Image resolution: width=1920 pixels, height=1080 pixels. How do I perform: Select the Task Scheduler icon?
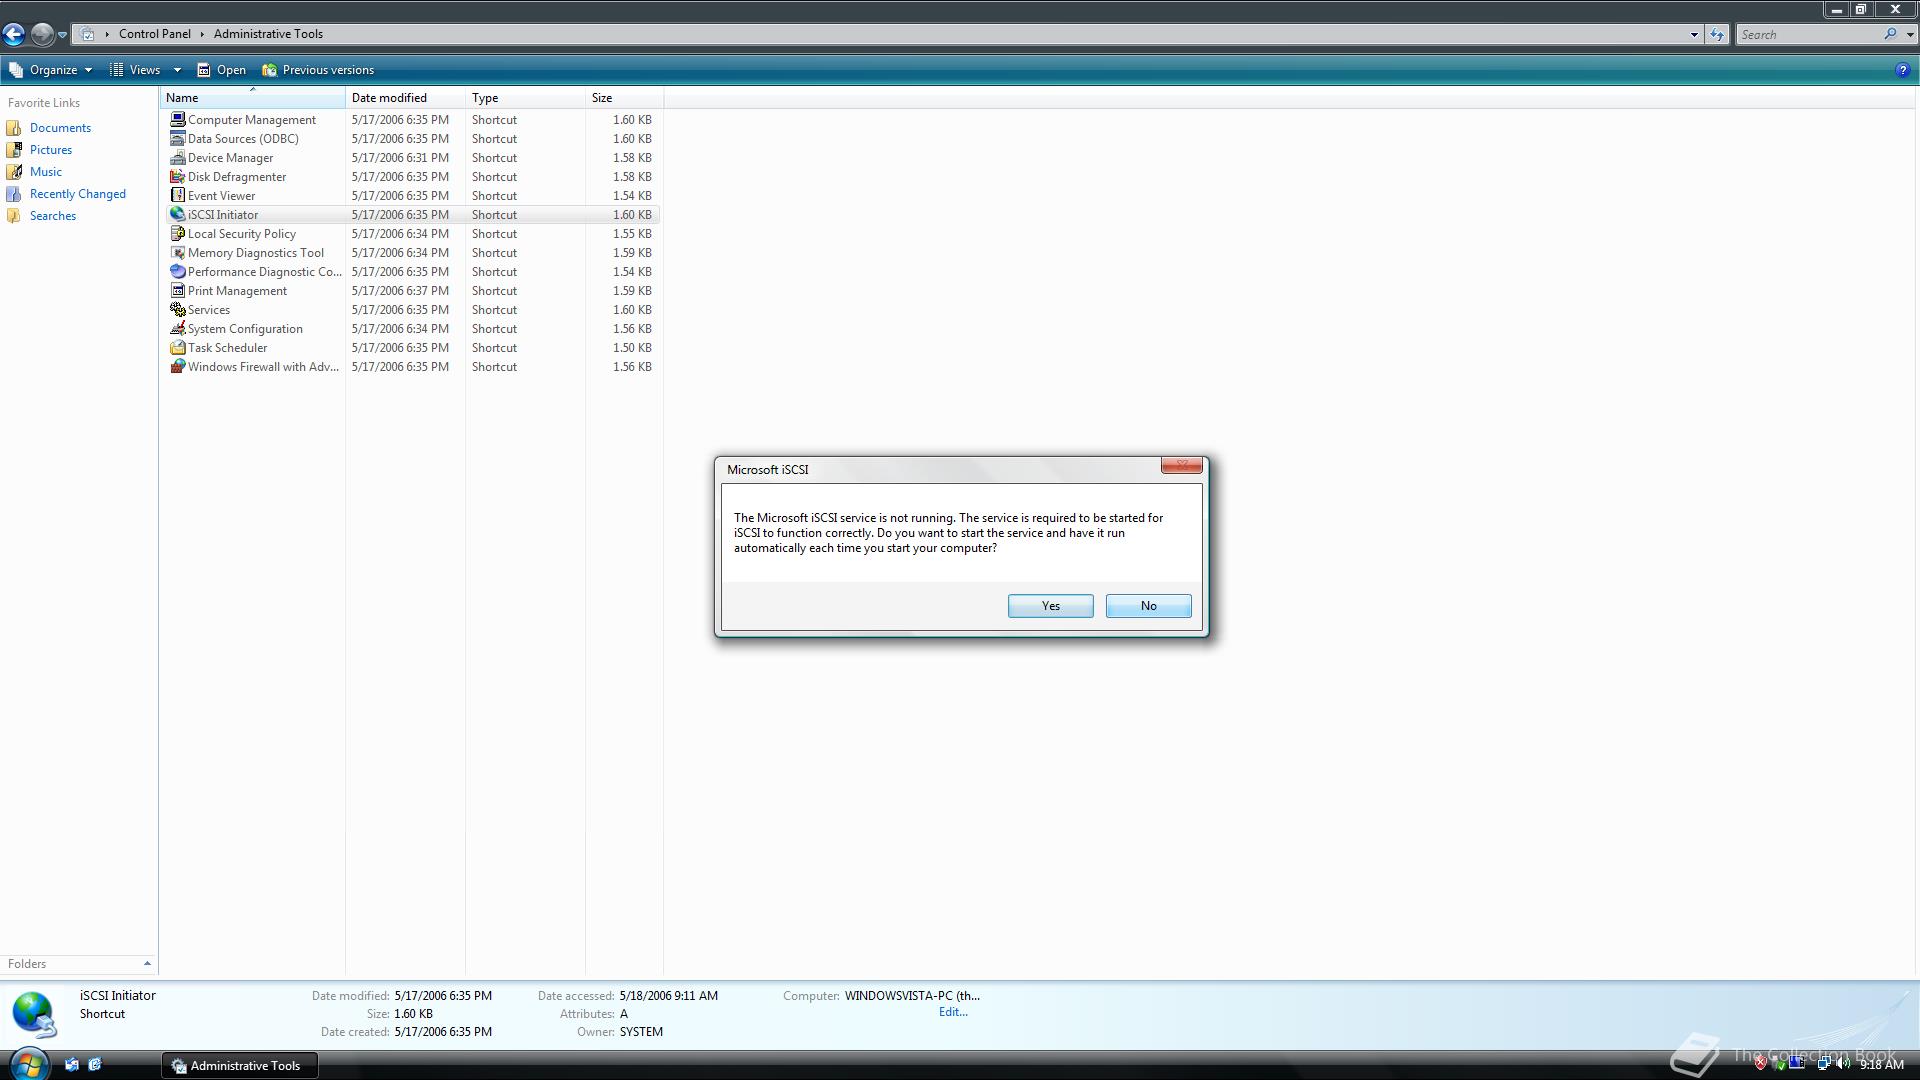[x=177, y=347]
